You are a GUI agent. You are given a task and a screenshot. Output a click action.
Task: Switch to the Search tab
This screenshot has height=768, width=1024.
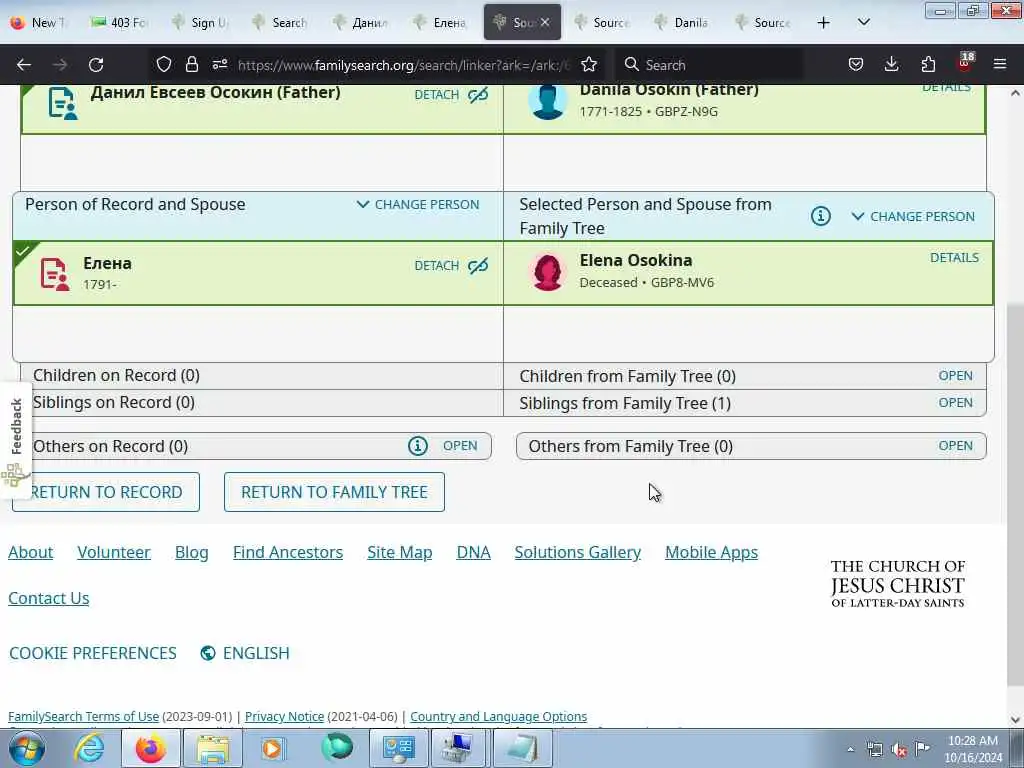click(280, 22)
